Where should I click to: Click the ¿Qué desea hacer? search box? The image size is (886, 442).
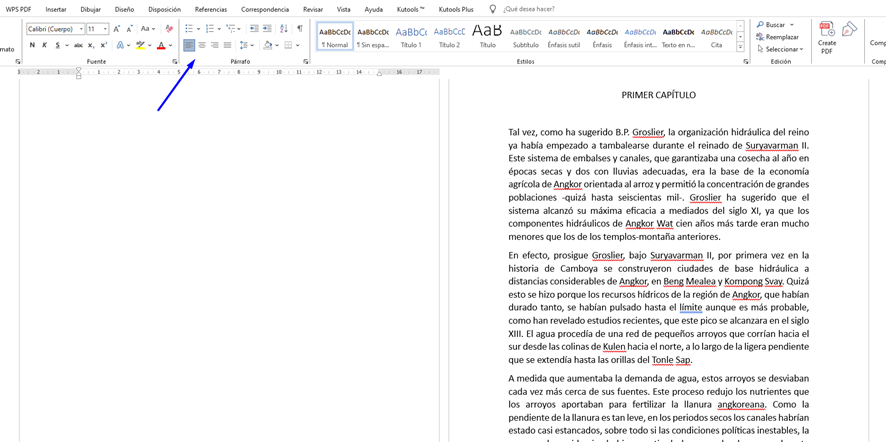(528, 9)
